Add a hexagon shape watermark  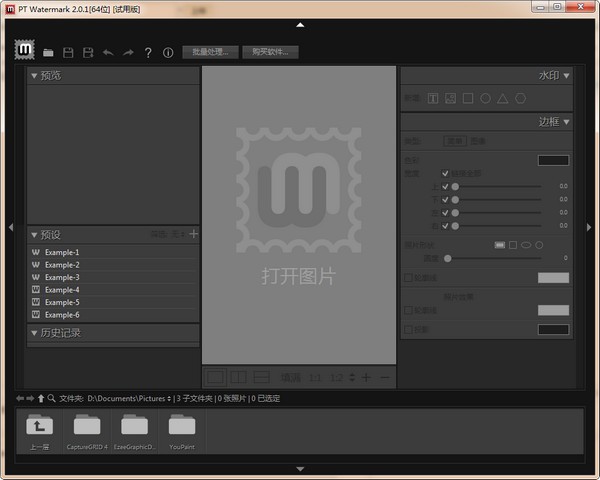(x=520, y=98)
